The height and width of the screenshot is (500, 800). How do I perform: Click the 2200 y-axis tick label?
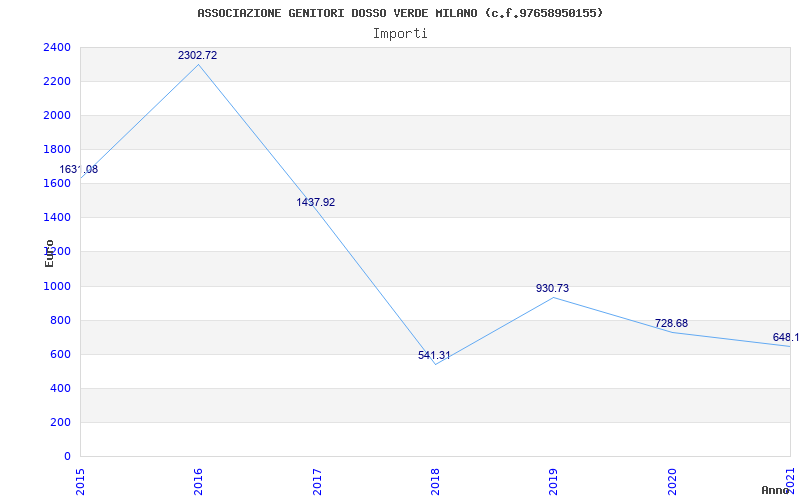pos(57,82)
